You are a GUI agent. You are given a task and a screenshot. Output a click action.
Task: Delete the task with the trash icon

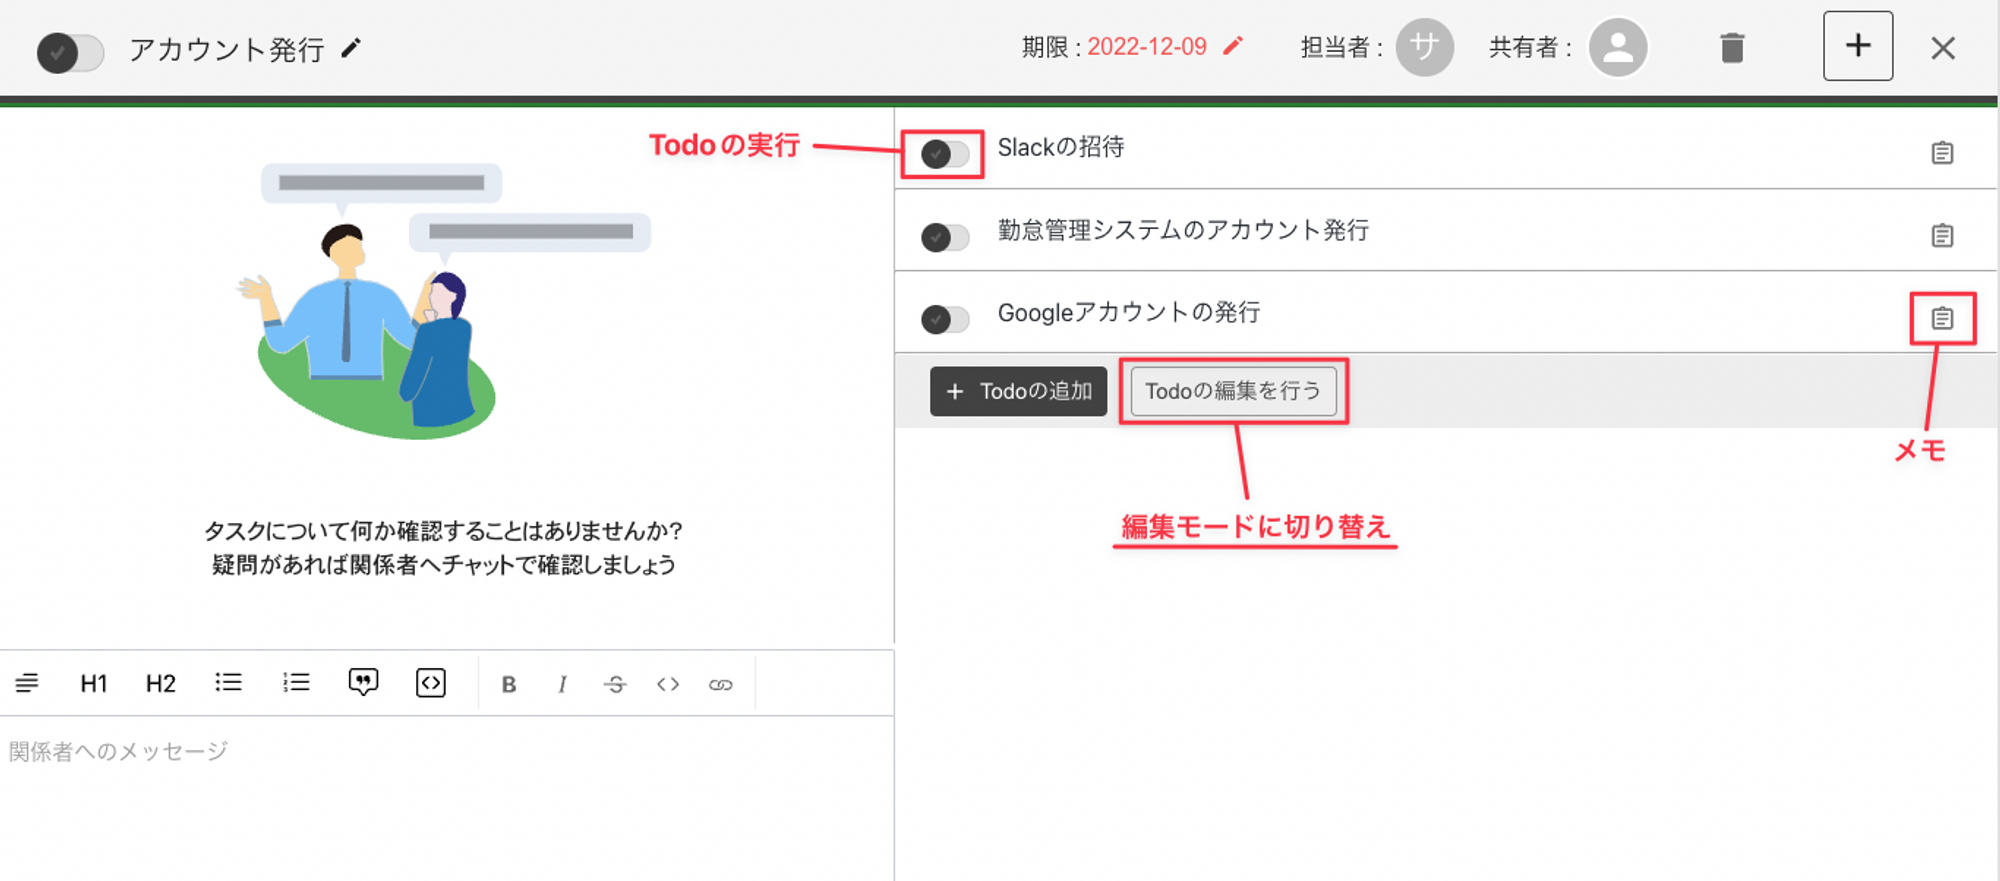click(x=1732, y=48)
